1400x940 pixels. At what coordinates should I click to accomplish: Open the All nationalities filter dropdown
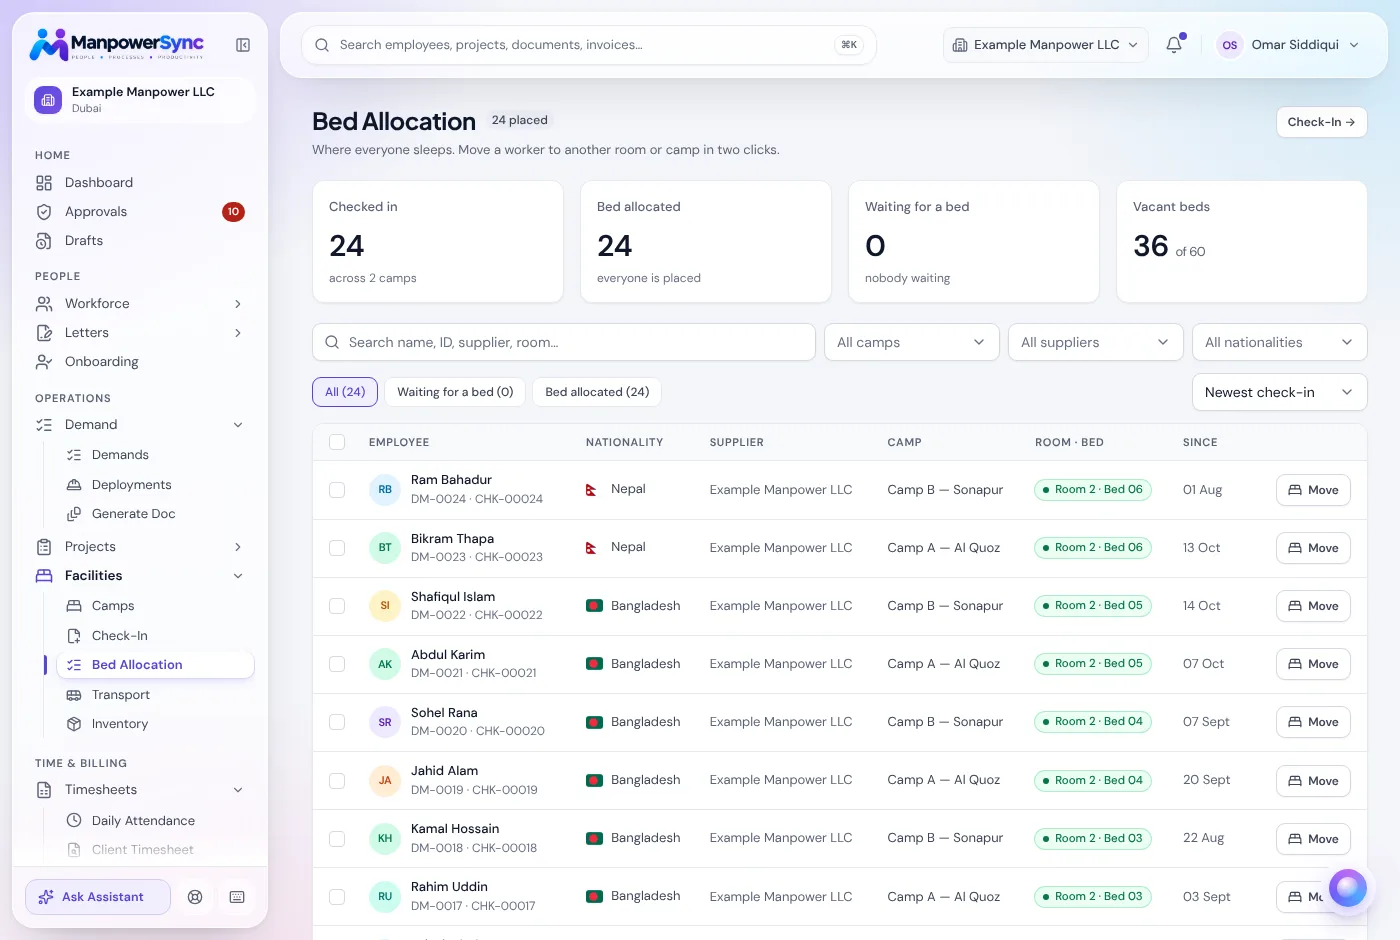[1279, 342]
